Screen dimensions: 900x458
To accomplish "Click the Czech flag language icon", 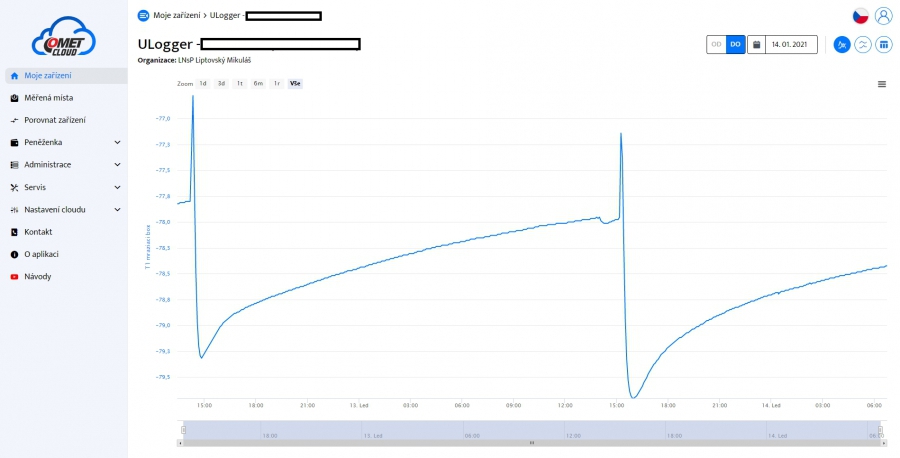I will click(x=860, y=16).
